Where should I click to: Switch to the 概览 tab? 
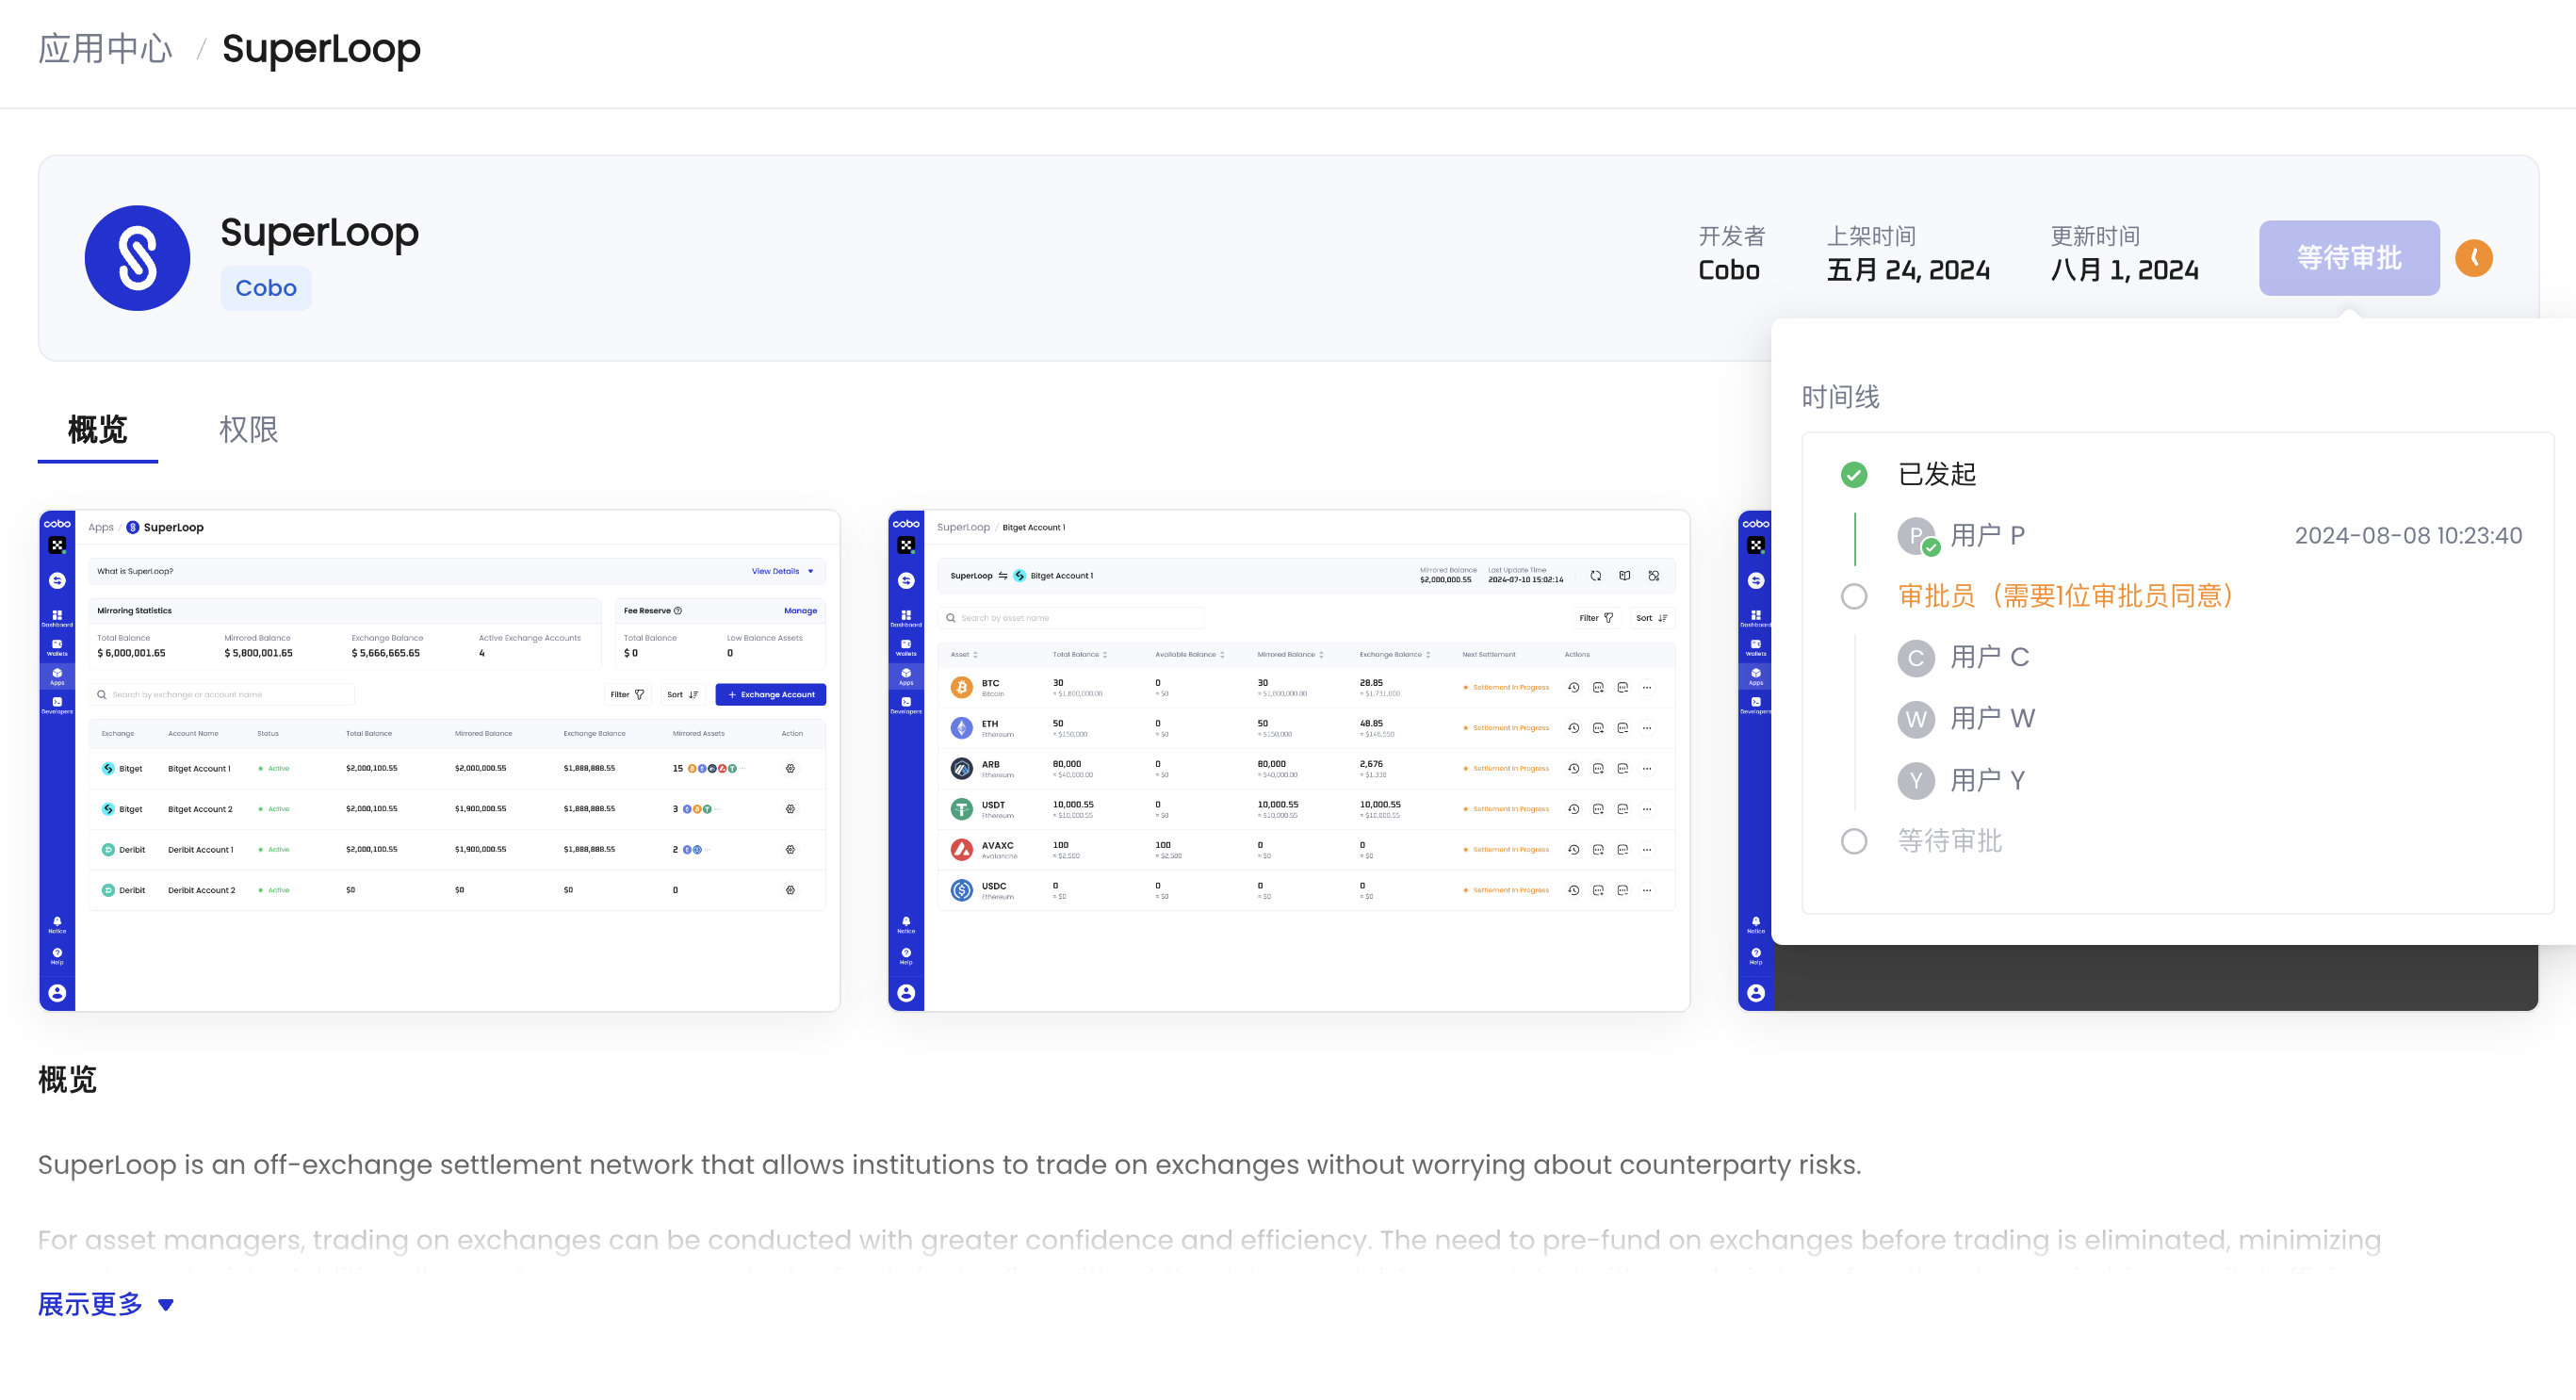point(97,430)
